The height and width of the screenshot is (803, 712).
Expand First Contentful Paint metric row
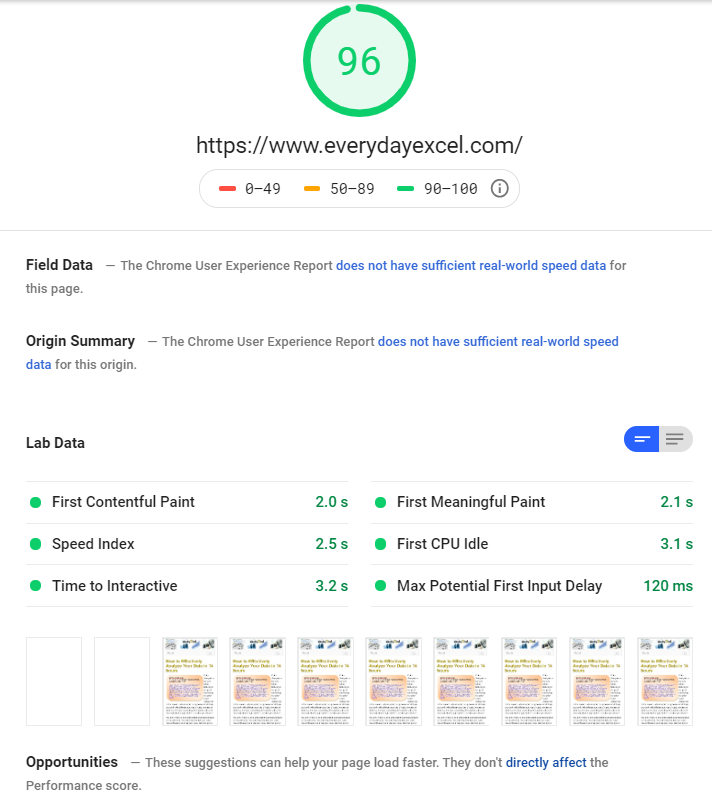[187, 502]
